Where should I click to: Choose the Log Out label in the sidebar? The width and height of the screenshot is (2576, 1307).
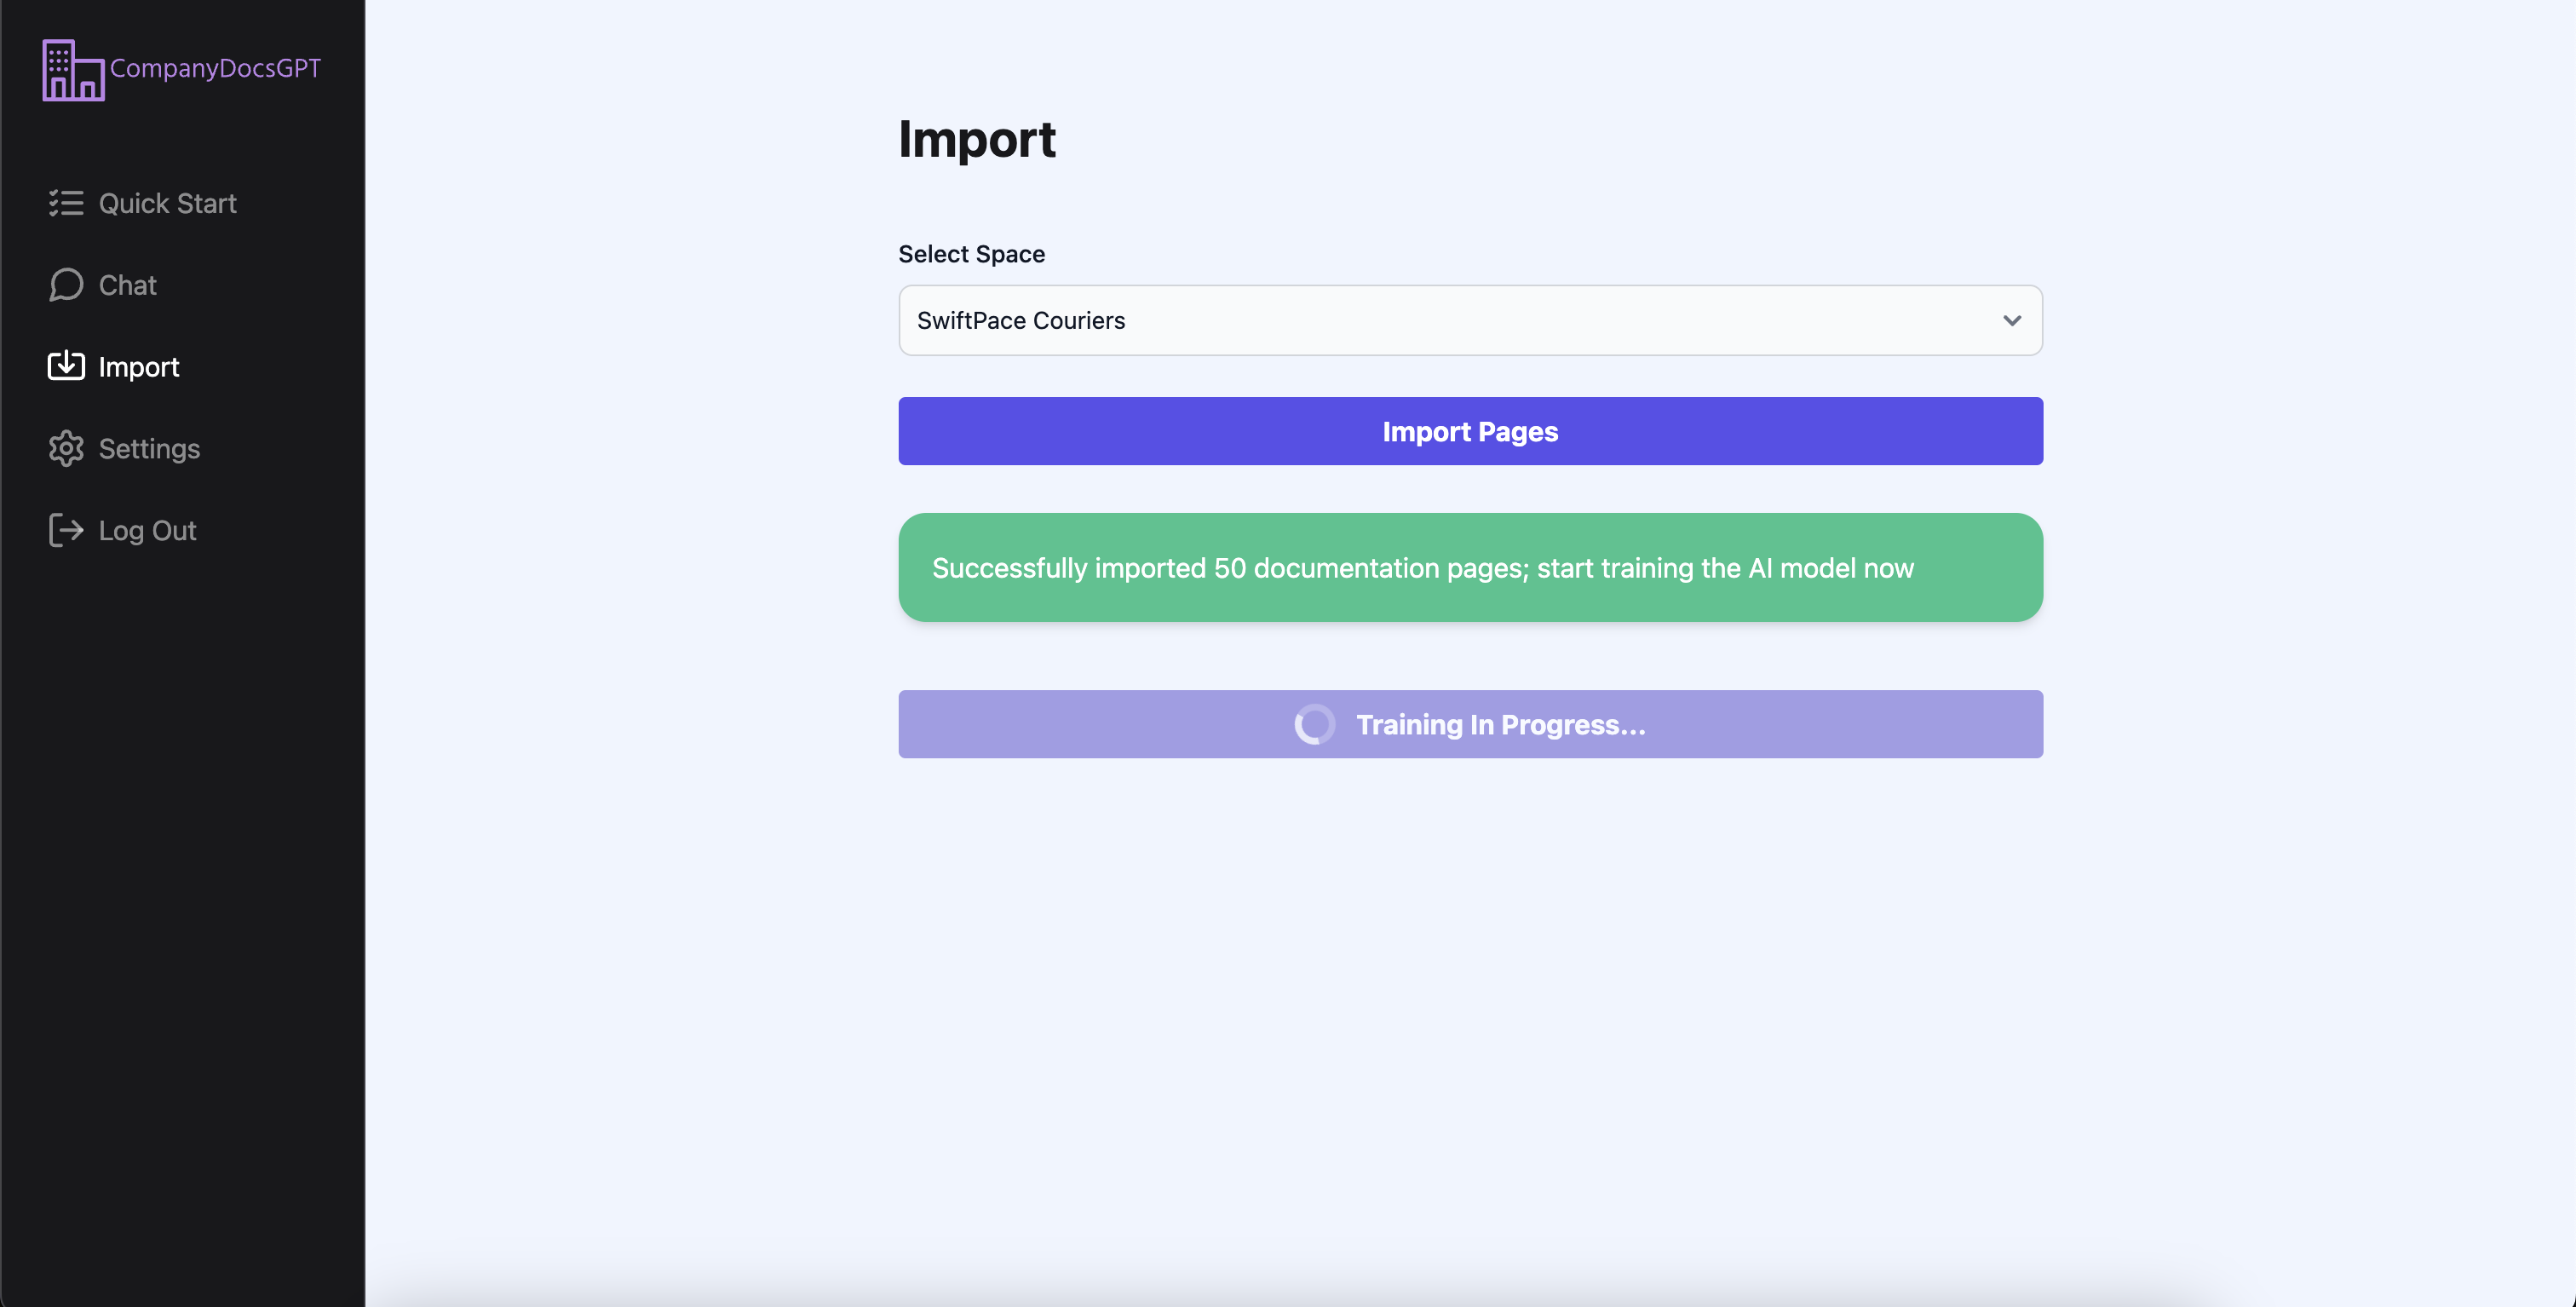pos(147,531)
